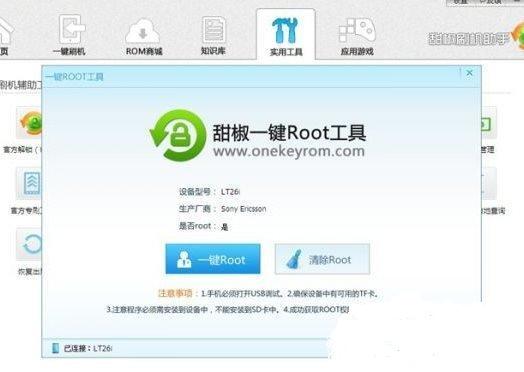Screen dimensions: 524x372
Task: Click the 是否root value 是
Action: coord(225,227)
